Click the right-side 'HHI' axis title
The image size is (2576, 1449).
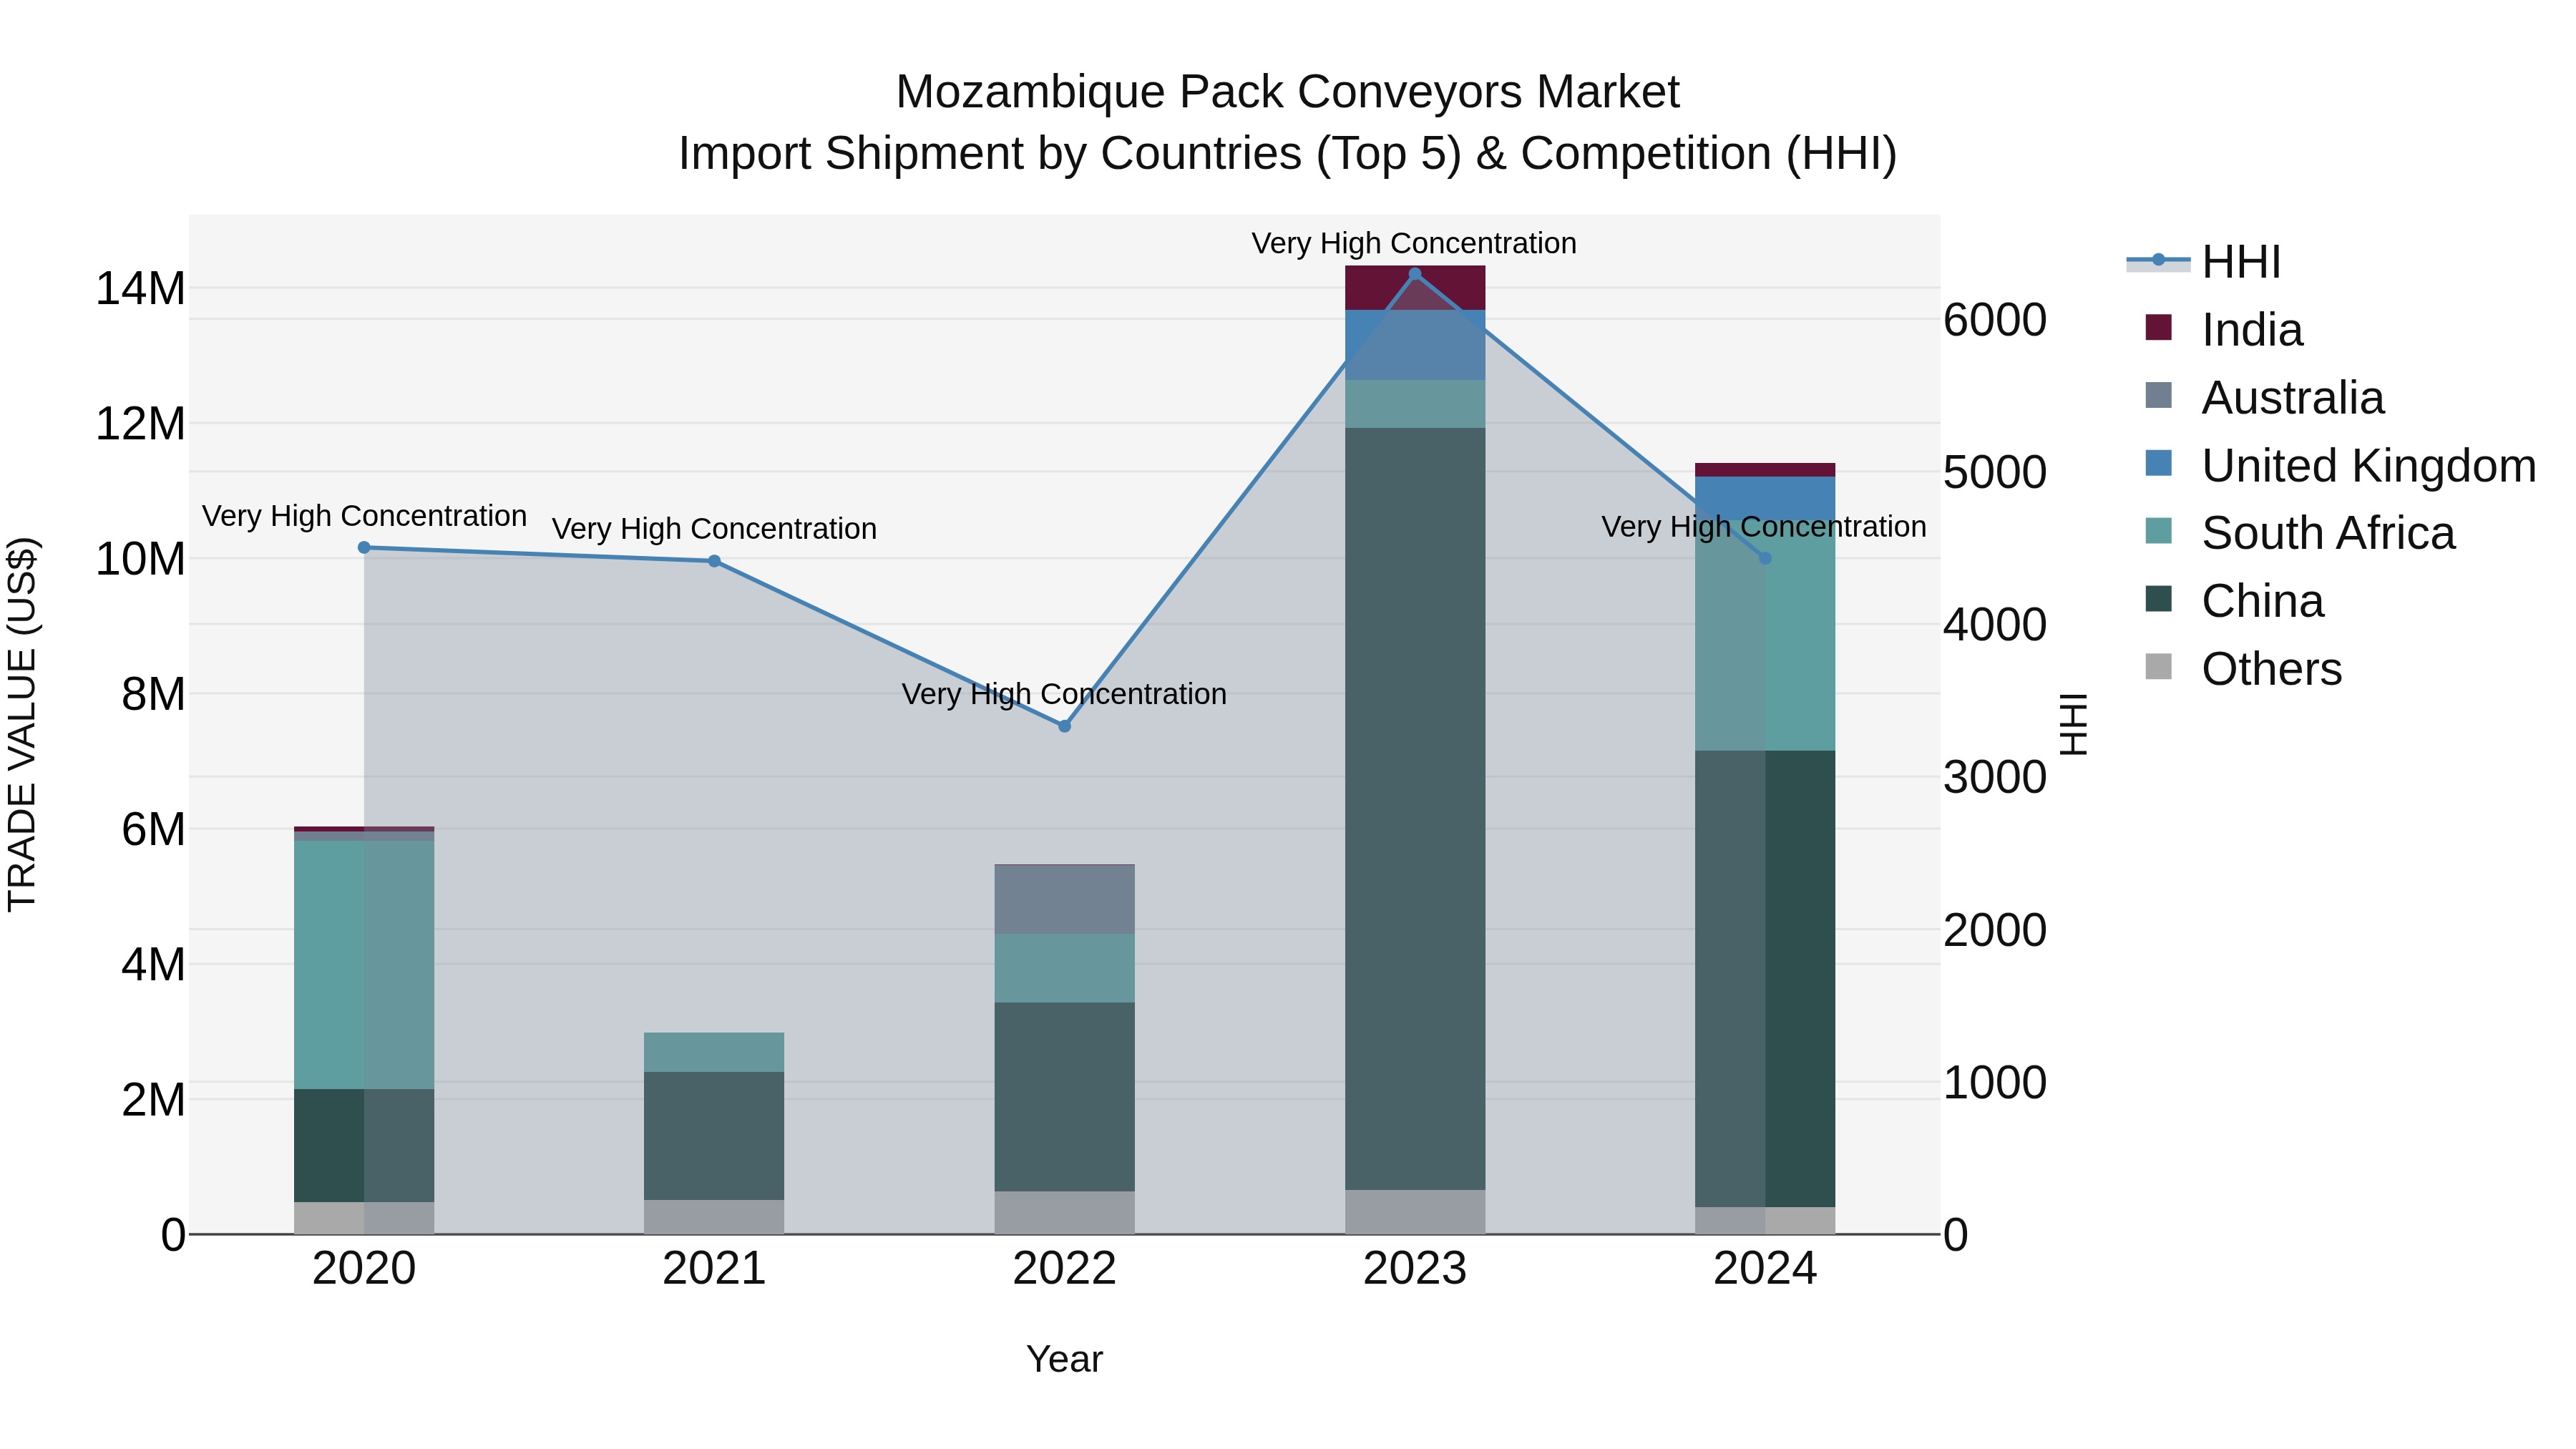2074,724
